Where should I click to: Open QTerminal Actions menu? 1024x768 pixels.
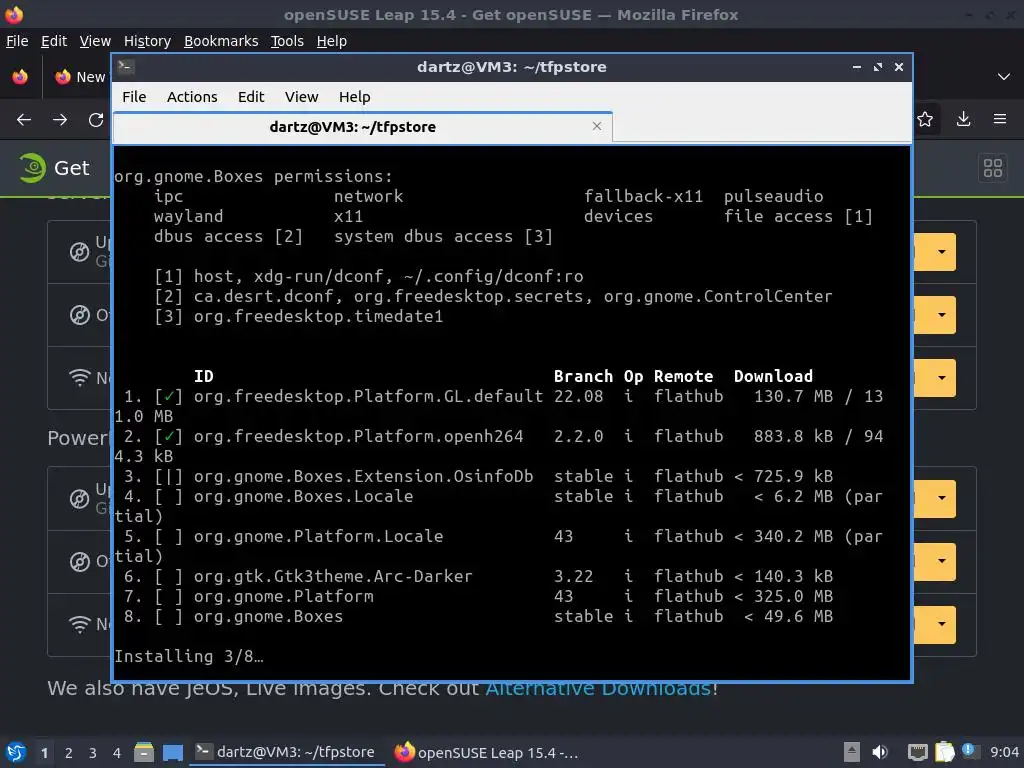pos(192,97)
